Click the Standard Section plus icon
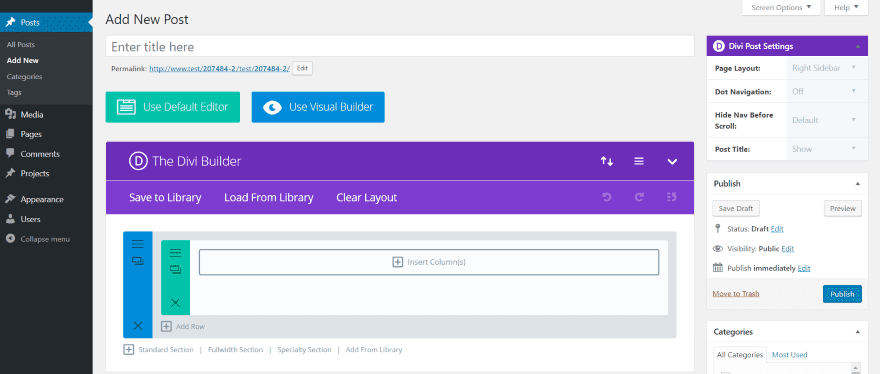The width and height of the screenshot is (880, 374). point(129,349)
